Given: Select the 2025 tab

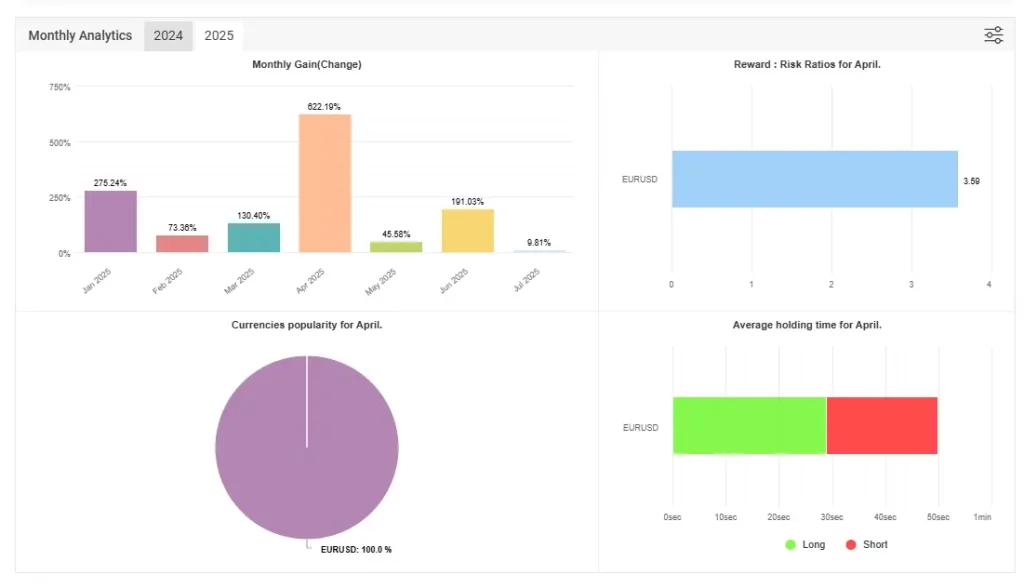Looking at the screenshot, I should 219,36.
